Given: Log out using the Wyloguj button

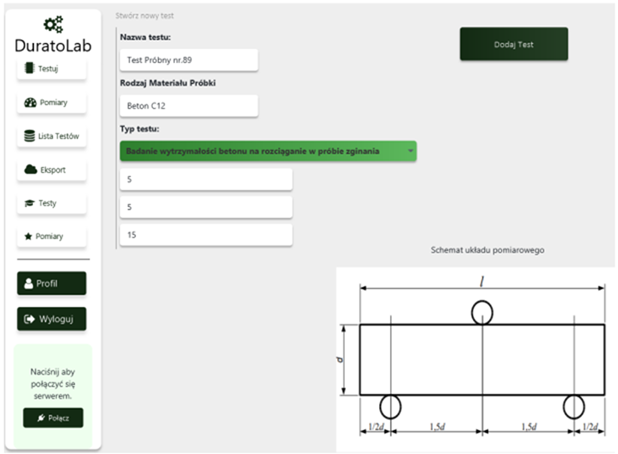Looking at the screenshot, I should [52, 319].
